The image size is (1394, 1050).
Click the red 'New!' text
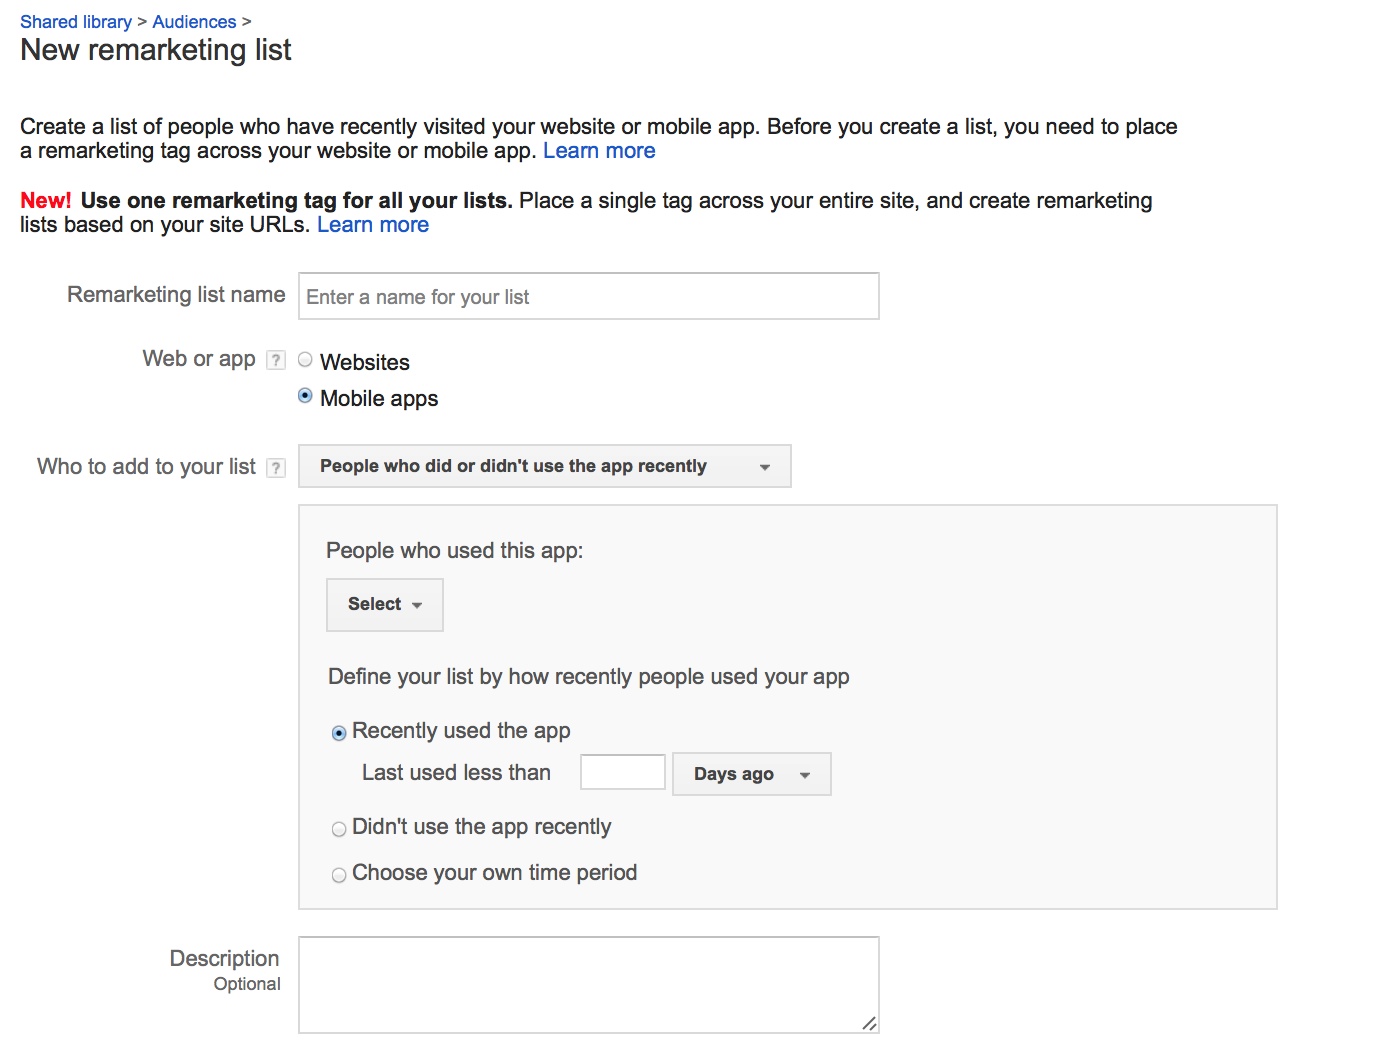coord(46,201)
